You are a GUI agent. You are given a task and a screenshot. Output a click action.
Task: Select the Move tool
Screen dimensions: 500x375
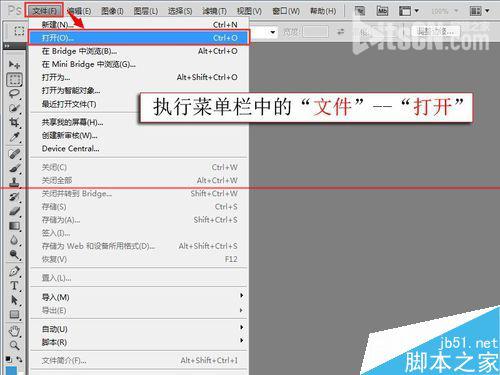coord(14,64)
